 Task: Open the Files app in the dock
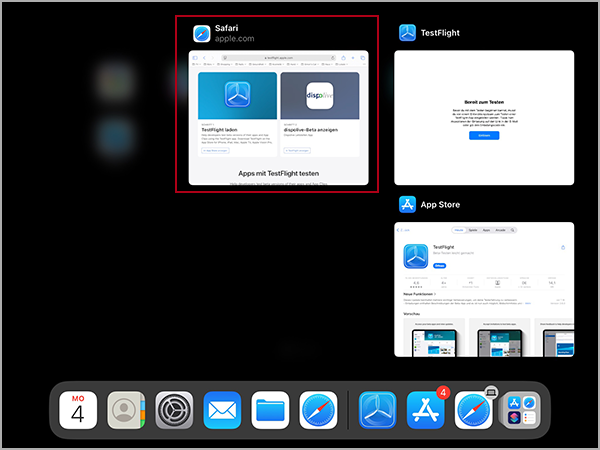pyautogui.click(x=270, y=410)
